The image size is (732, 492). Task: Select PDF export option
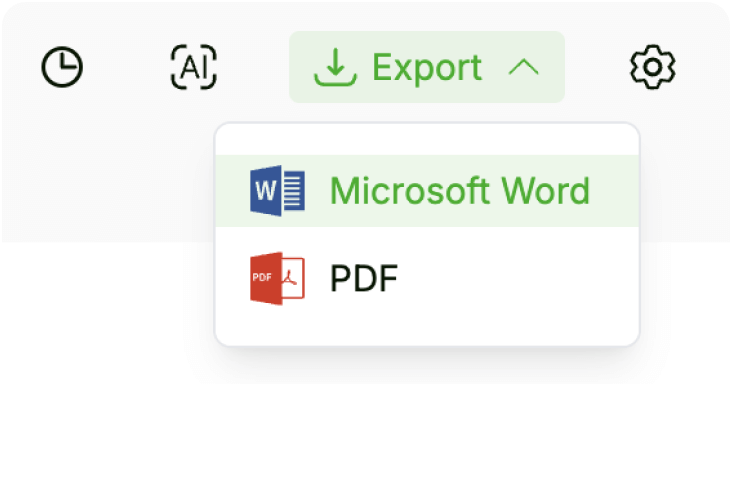pyautogui.click(x=427, y=278)
